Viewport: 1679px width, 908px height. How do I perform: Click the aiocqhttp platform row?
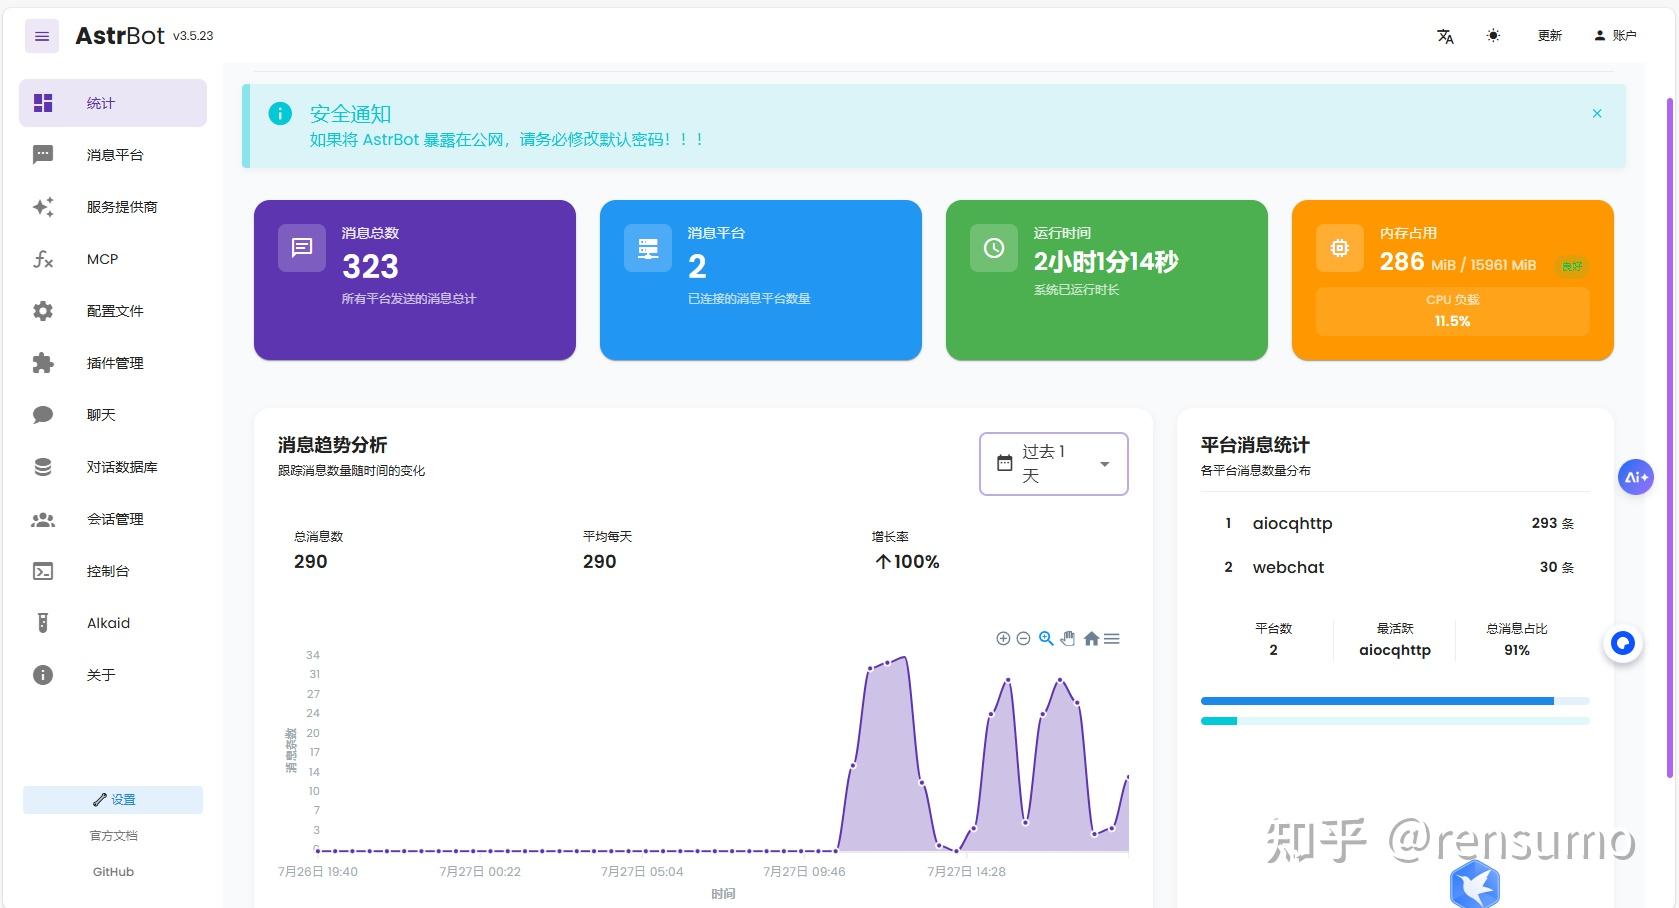(x=1395, y=523)
